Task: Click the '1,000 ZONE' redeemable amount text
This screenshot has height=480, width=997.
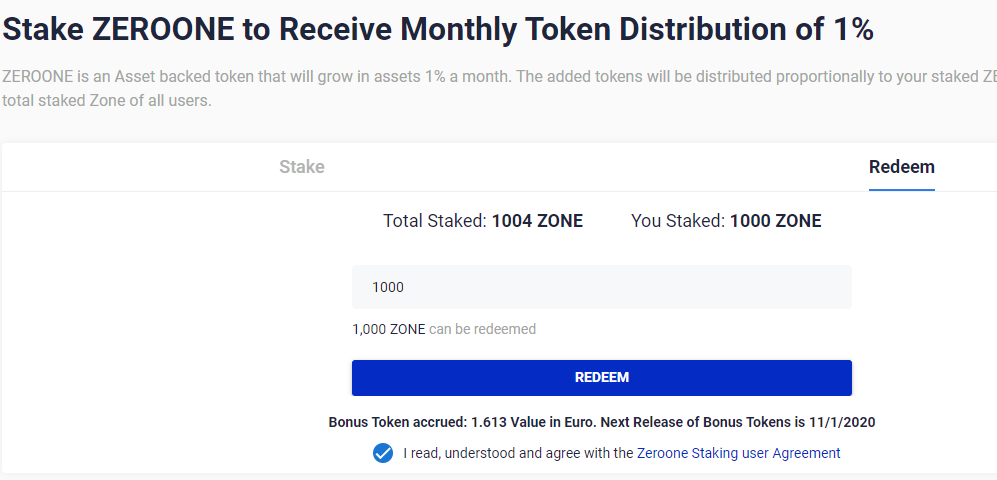Action: point(388,329)
